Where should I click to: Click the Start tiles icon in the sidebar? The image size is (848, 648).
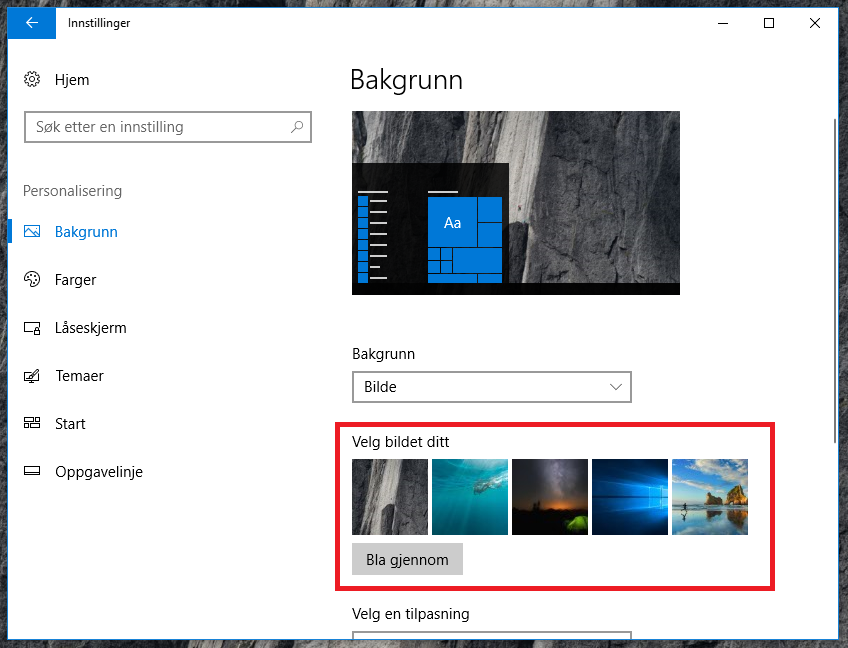pos(32,424)
